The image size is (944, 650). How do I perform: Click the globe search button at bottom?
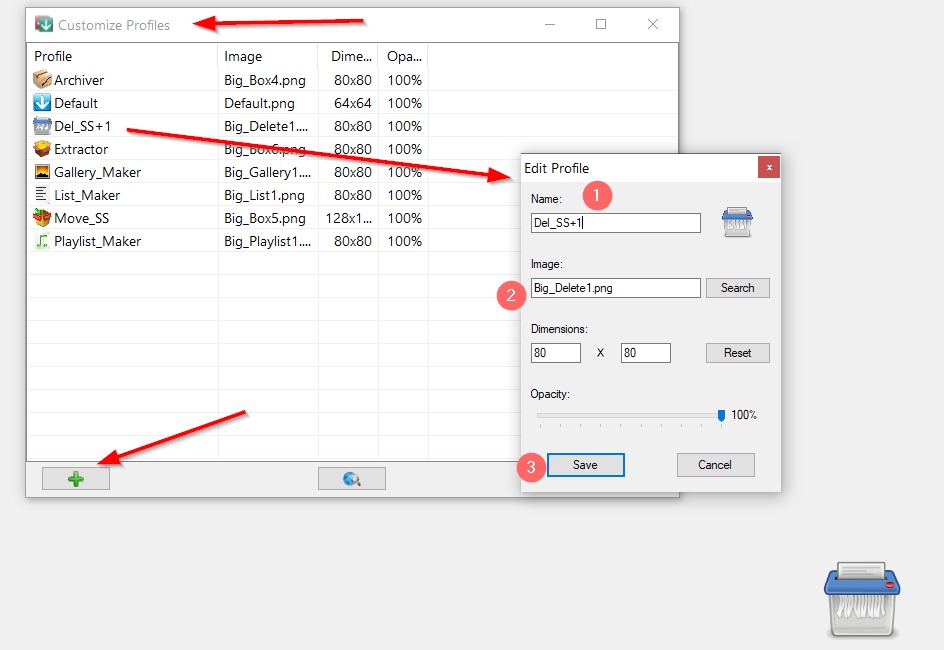[x=352, y=479]
